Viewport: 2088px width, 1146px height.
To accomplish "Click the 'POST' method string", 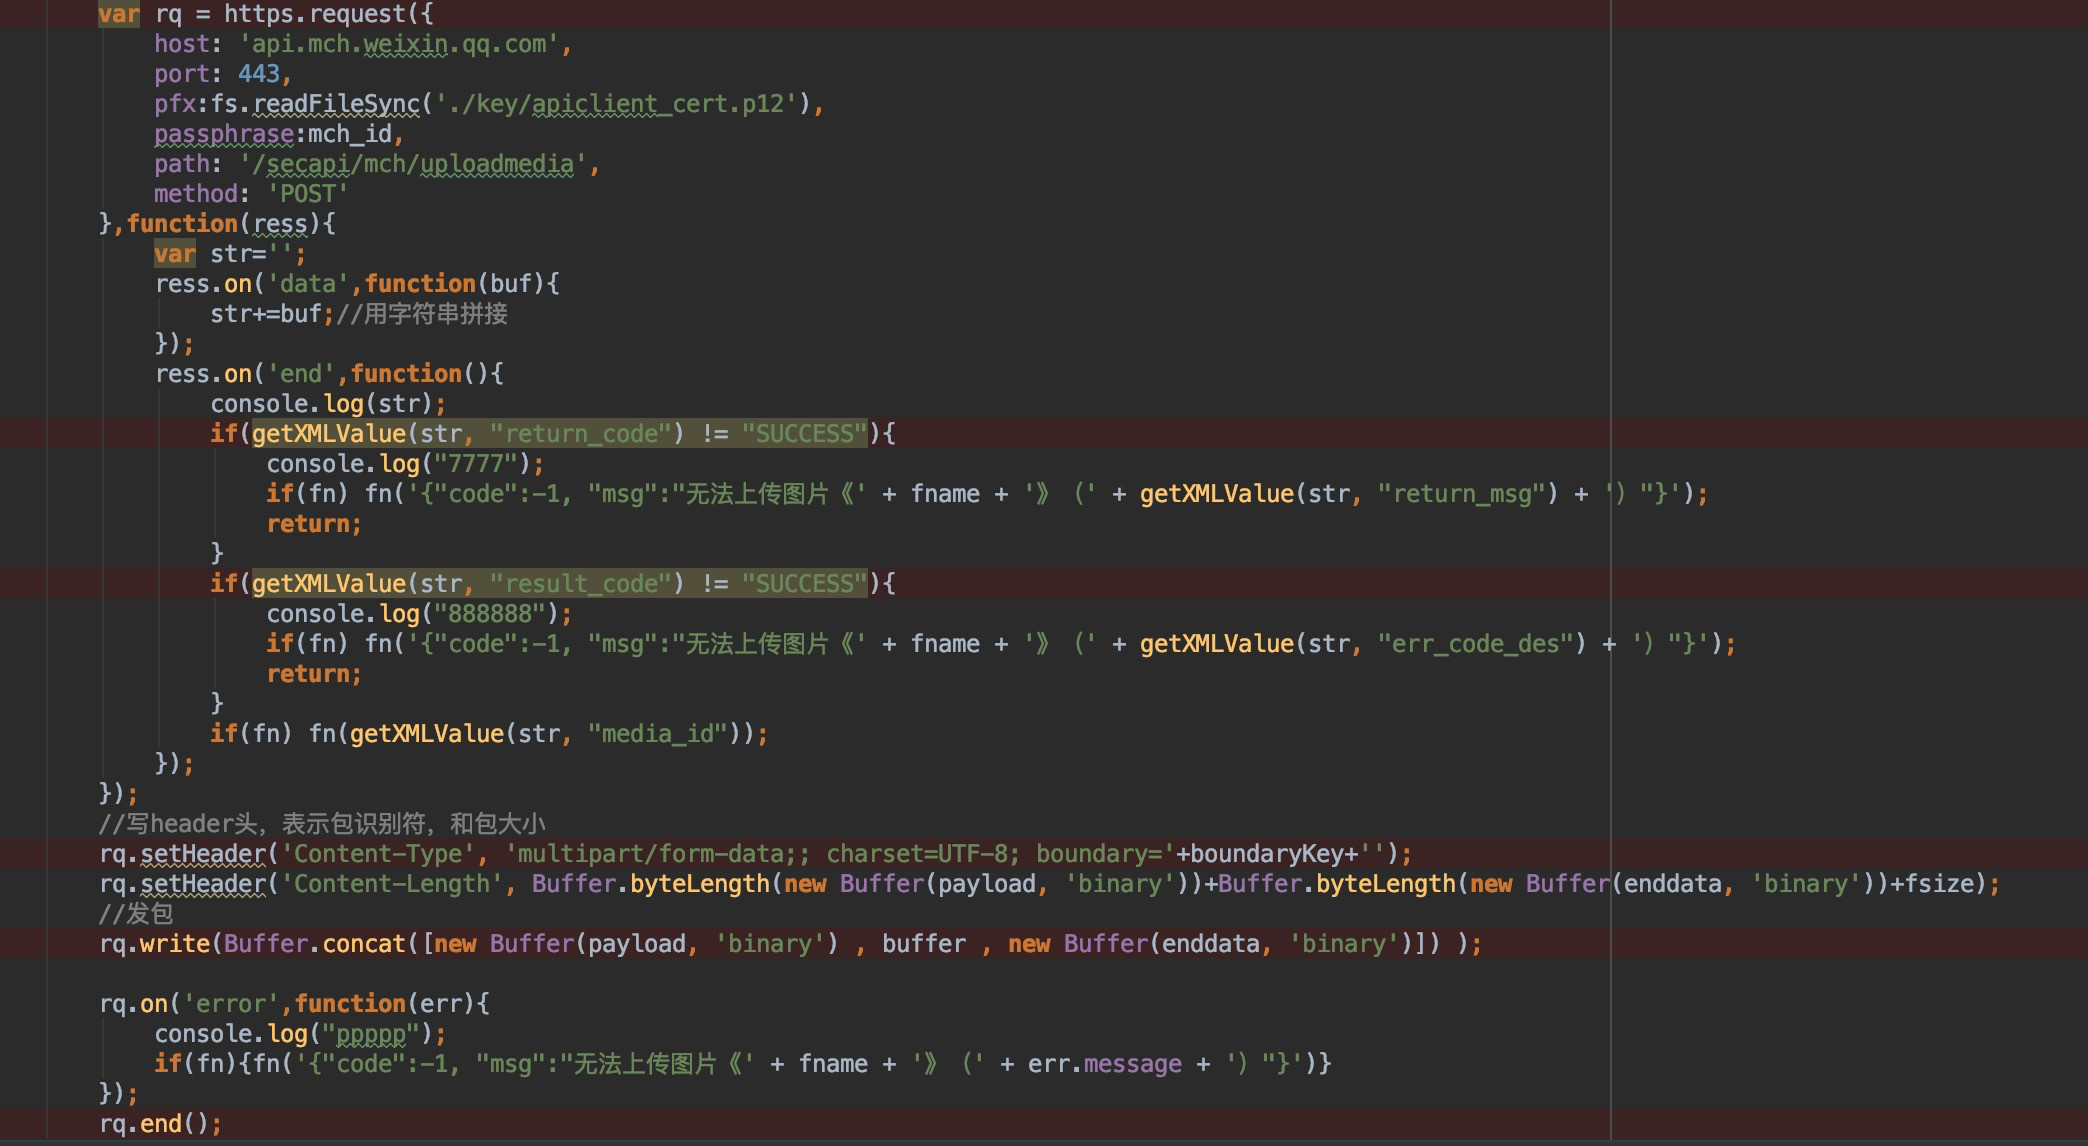I will 307,194.
